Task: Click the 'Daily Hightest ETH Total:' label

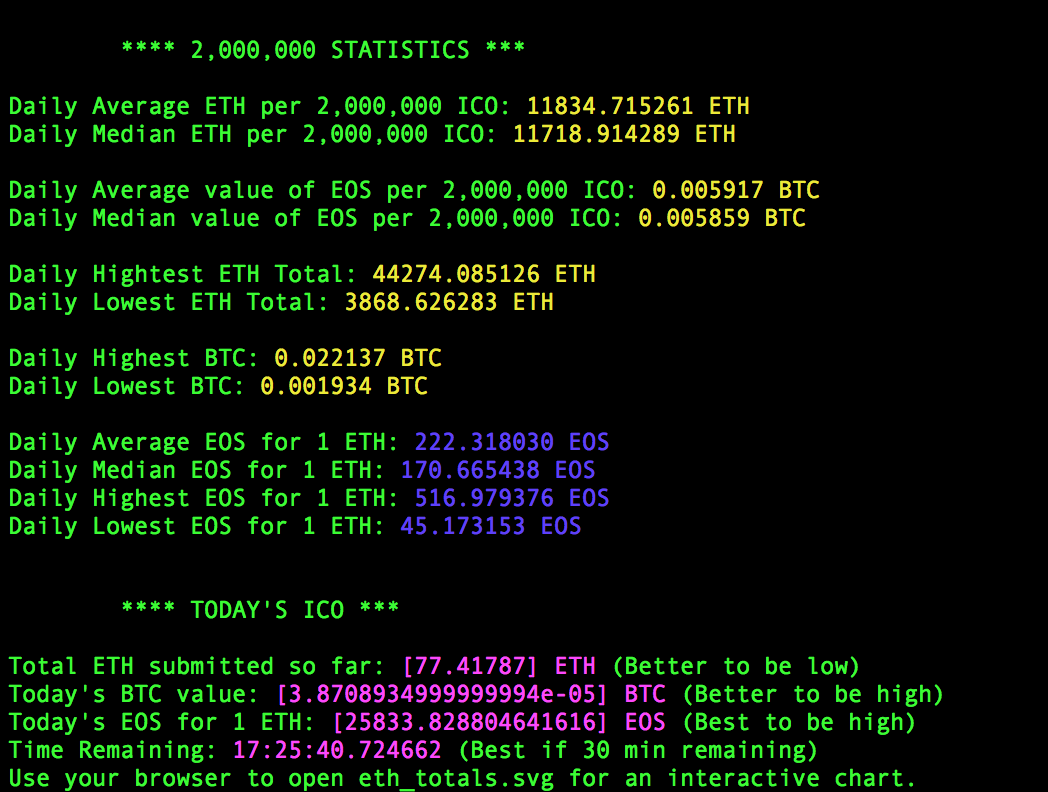Action: click(x=183, y=274)
